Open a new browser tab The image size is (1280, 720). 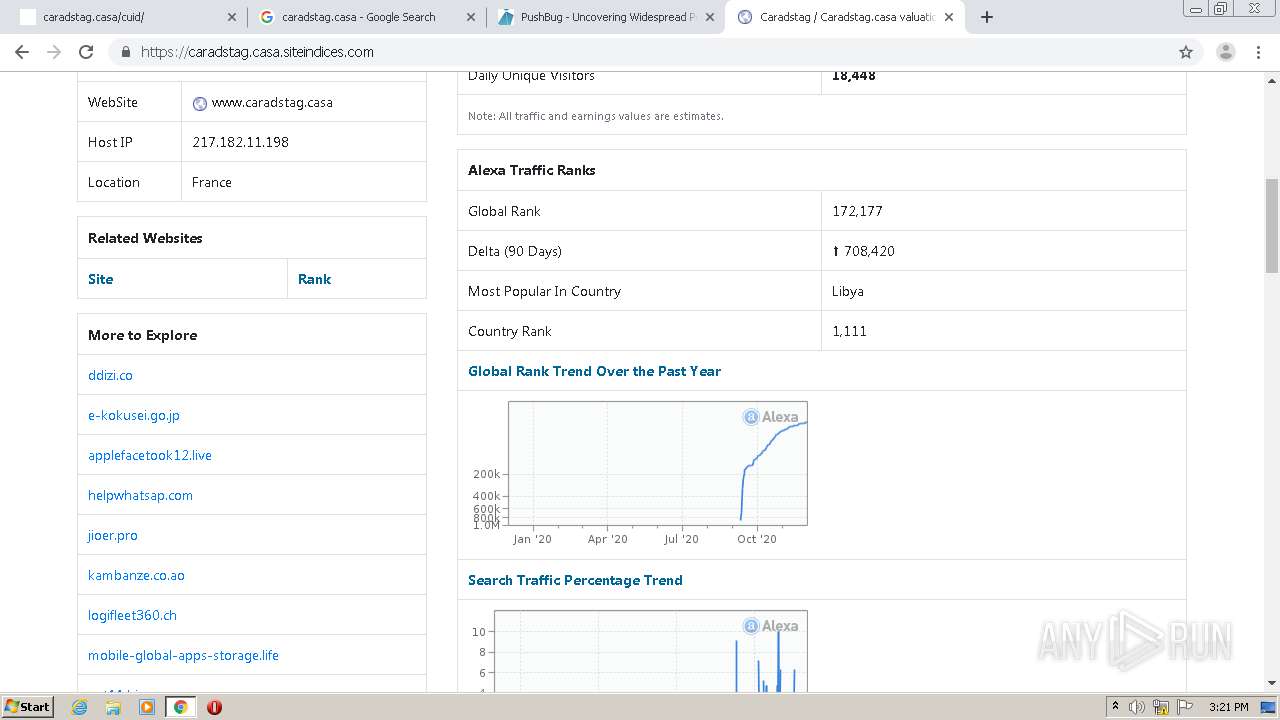pos(987,17)
